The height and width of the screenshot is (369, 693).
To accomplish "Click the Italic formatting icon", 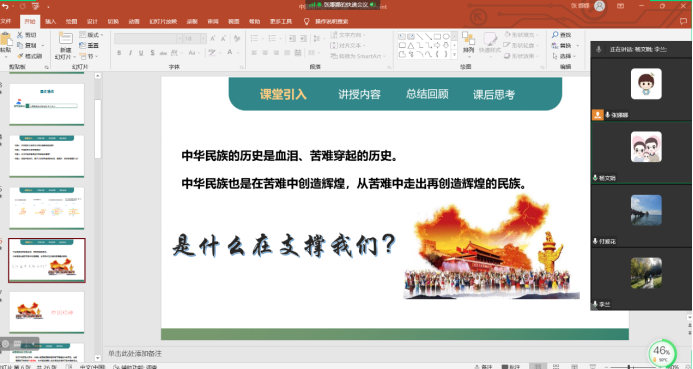I will point(130,53).
